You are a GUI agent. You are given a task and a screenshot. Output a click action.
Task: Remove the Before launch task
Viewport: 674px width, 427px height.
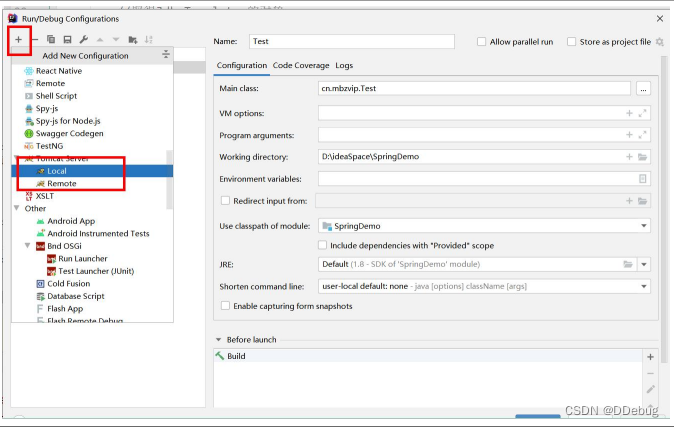click(650, 374)
